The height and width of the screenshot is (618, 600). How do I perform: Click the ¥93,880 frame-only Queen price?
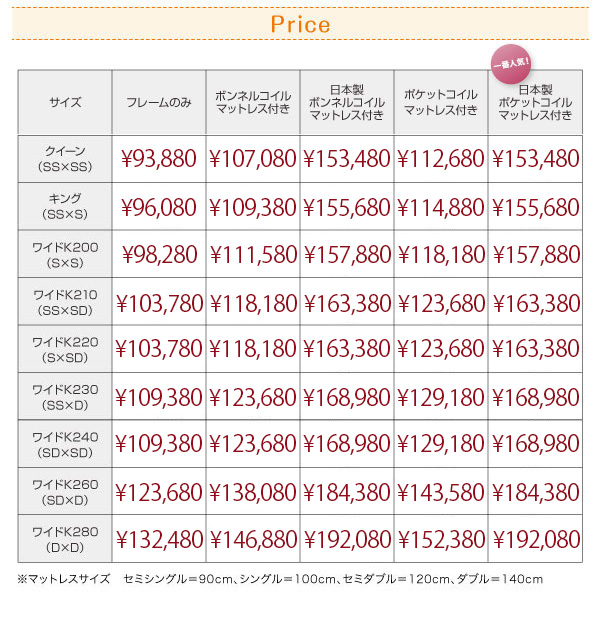[159, 159]
